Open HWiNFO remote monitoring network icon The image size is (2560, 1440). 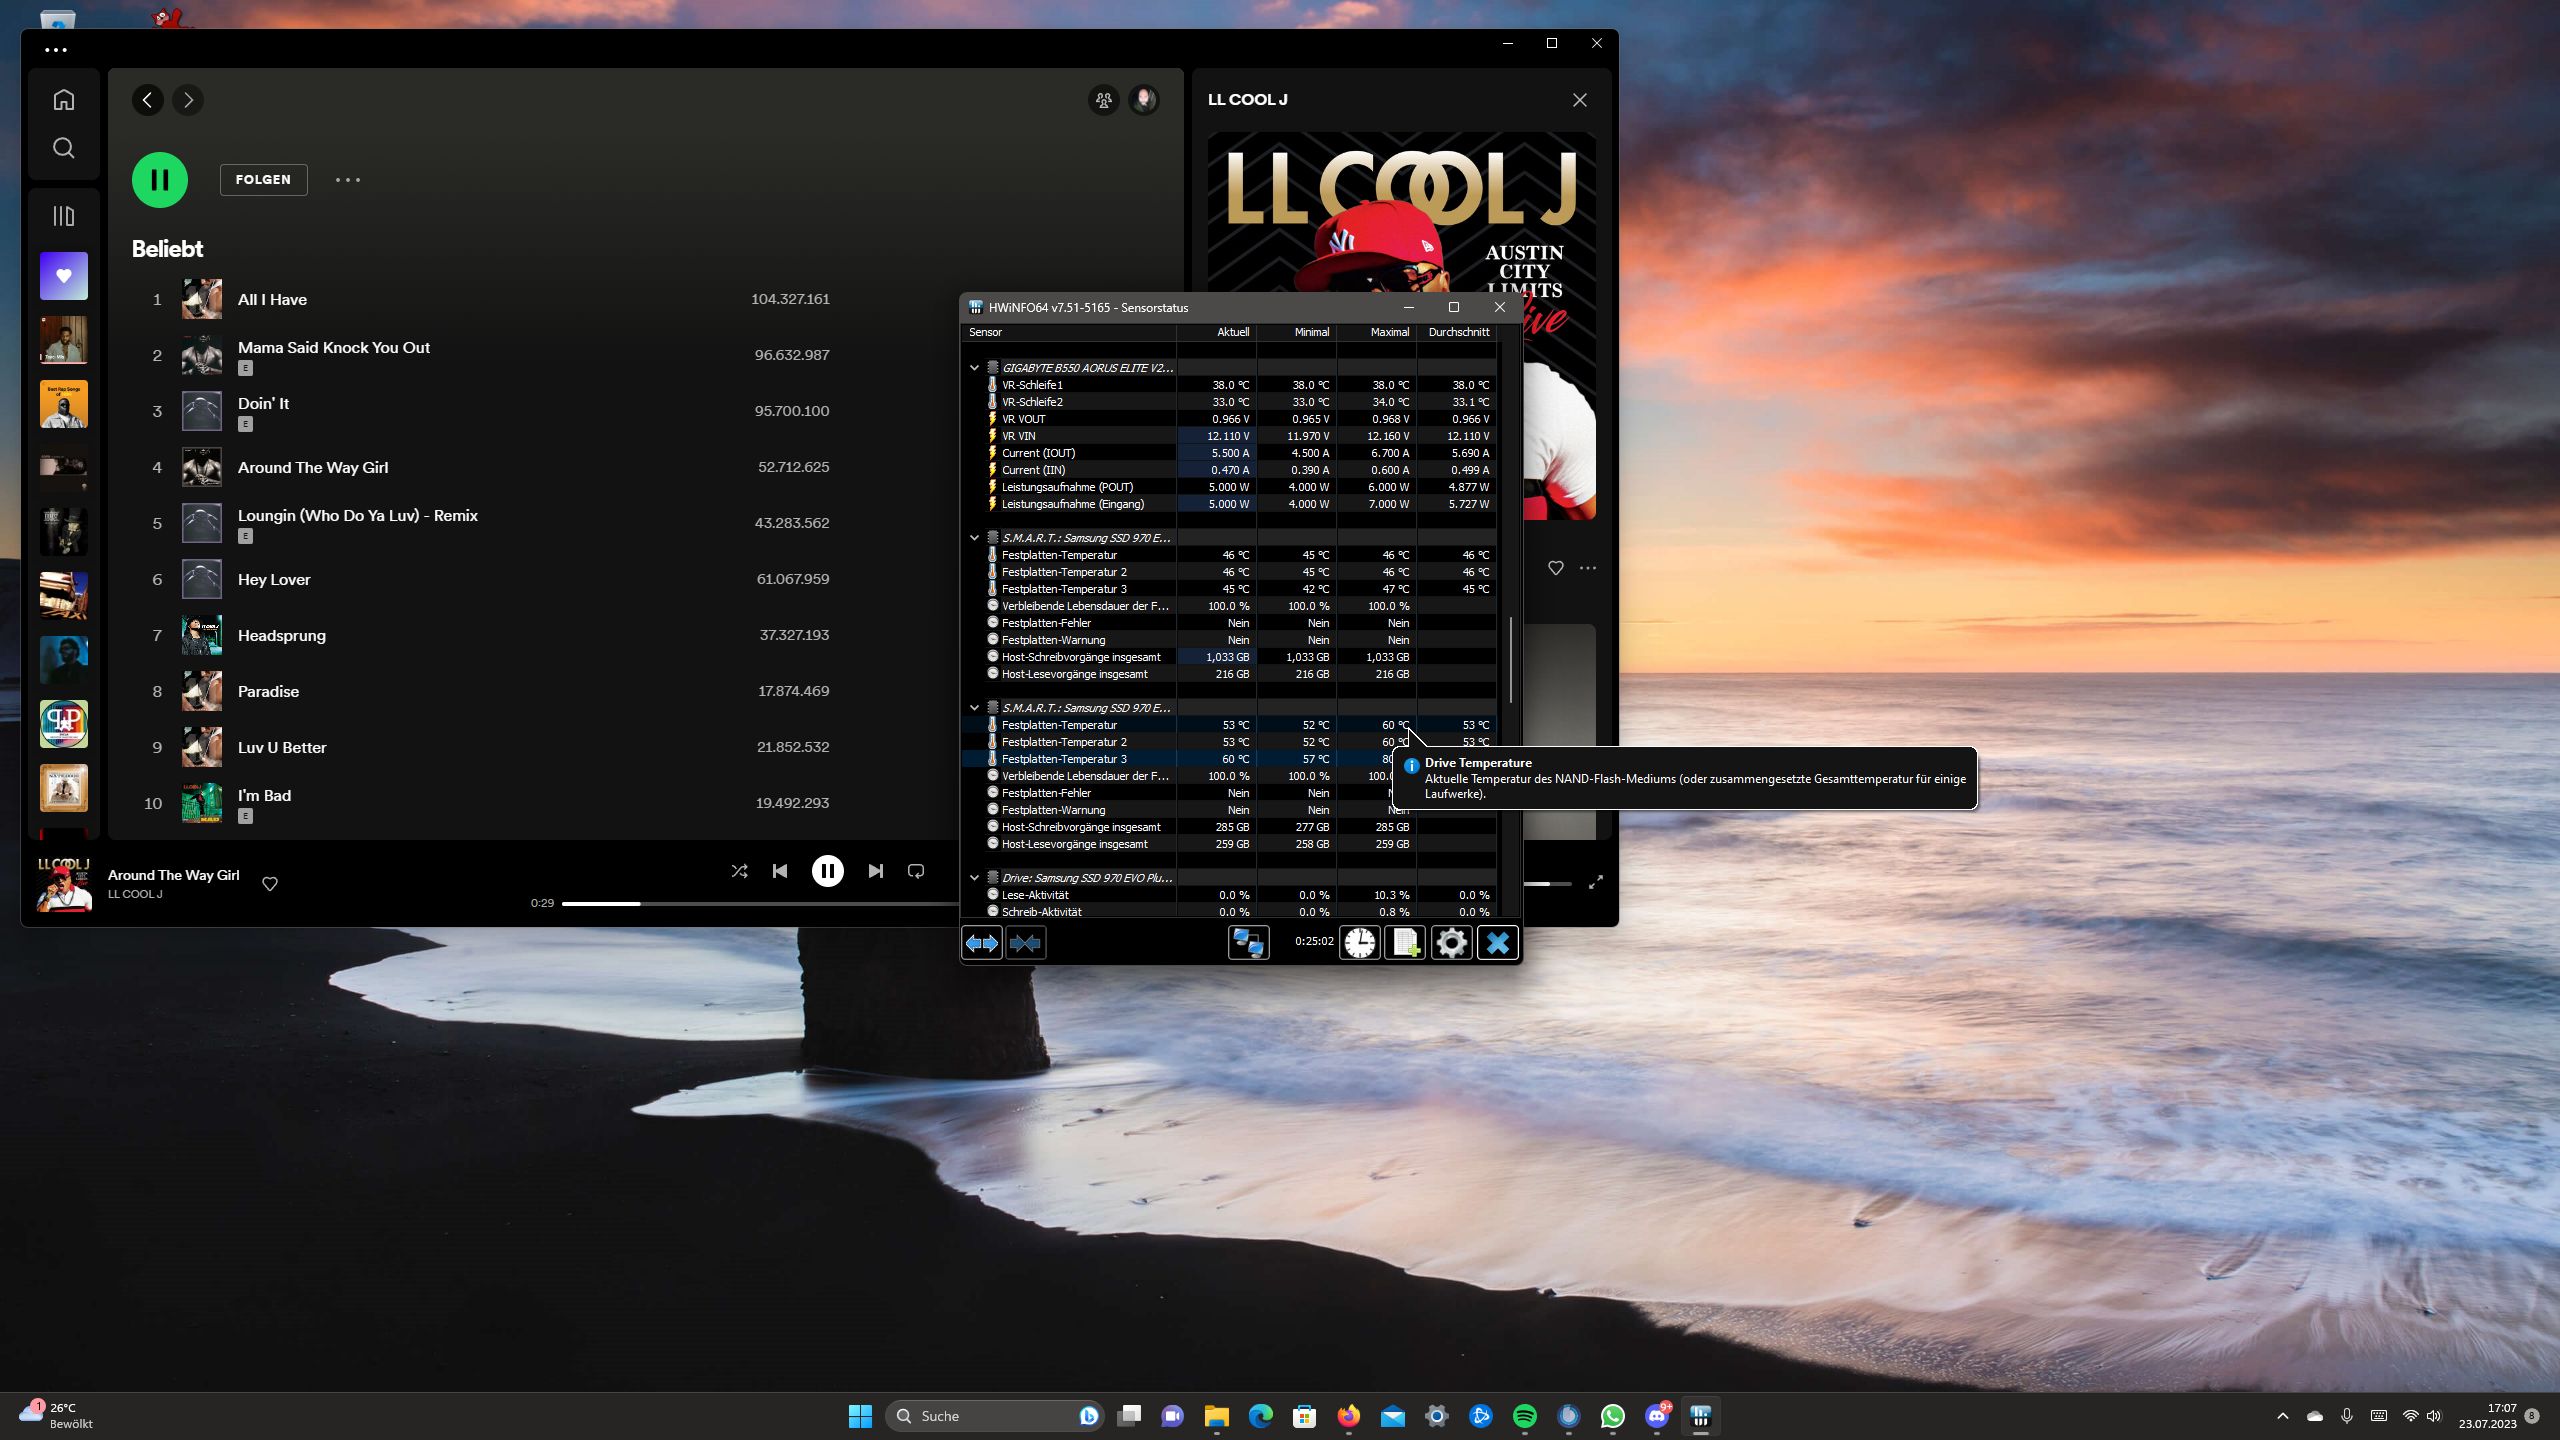click(x=1248, y=942)
